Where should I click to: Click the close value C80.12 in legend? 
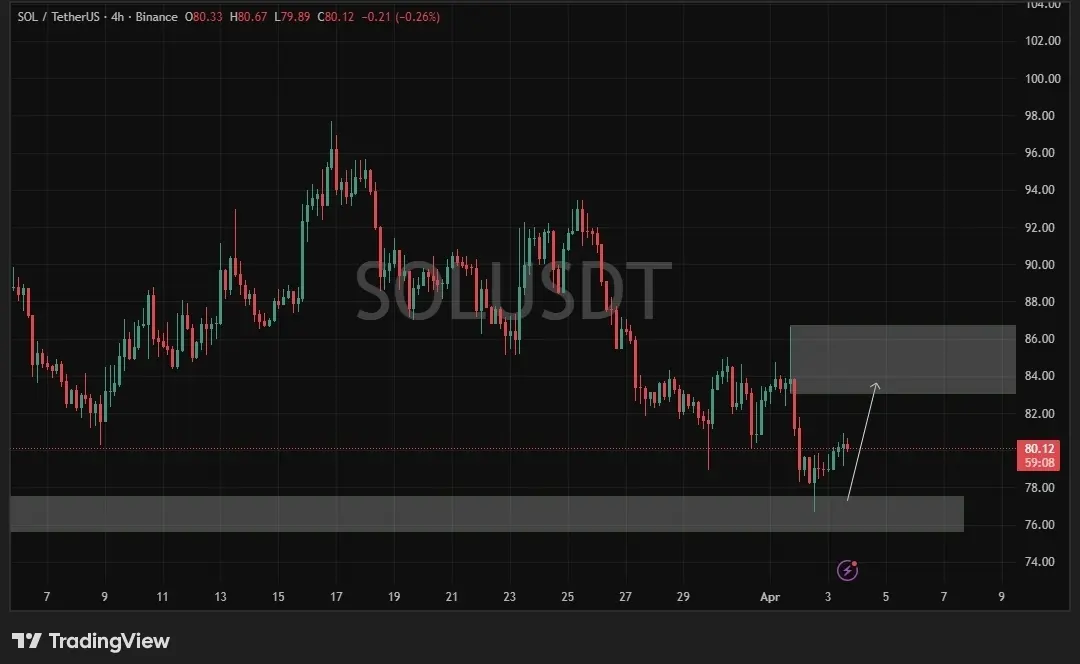click(335, 17)
